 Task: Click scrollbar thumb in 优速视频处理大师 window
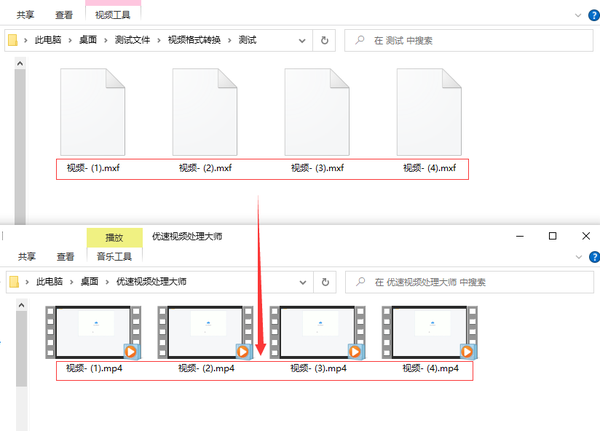coord(21,349)
